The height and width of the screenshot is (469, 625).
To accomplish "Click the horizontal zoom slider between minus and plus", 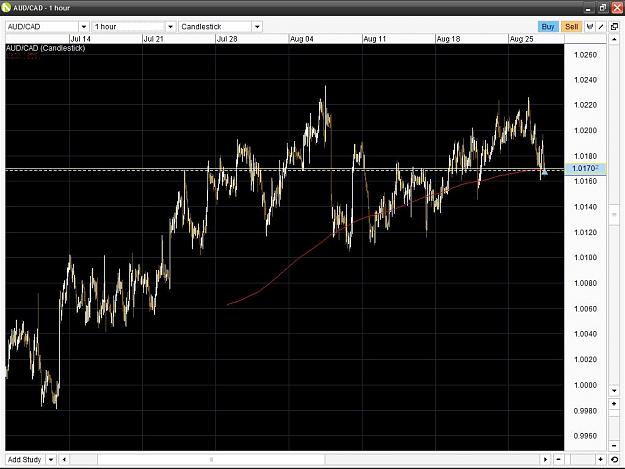I will 580,459.
